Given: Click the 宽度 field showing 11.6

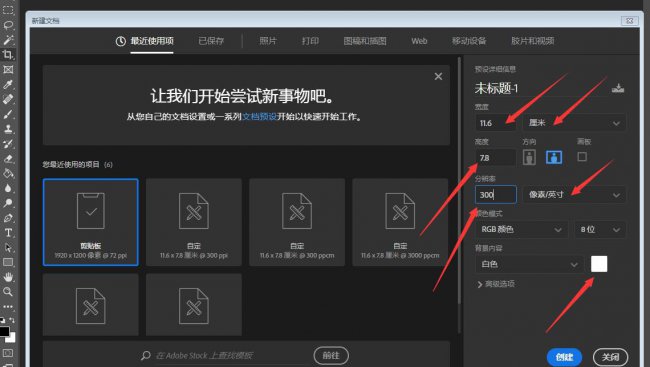Looking at the screenshot, I should [496, 123].
